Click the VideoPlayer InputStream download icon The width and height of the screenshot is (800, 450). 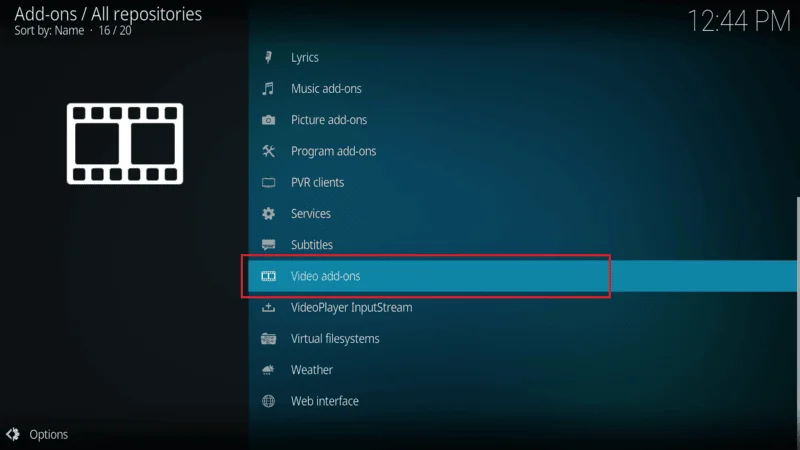(x=268, y=308)
